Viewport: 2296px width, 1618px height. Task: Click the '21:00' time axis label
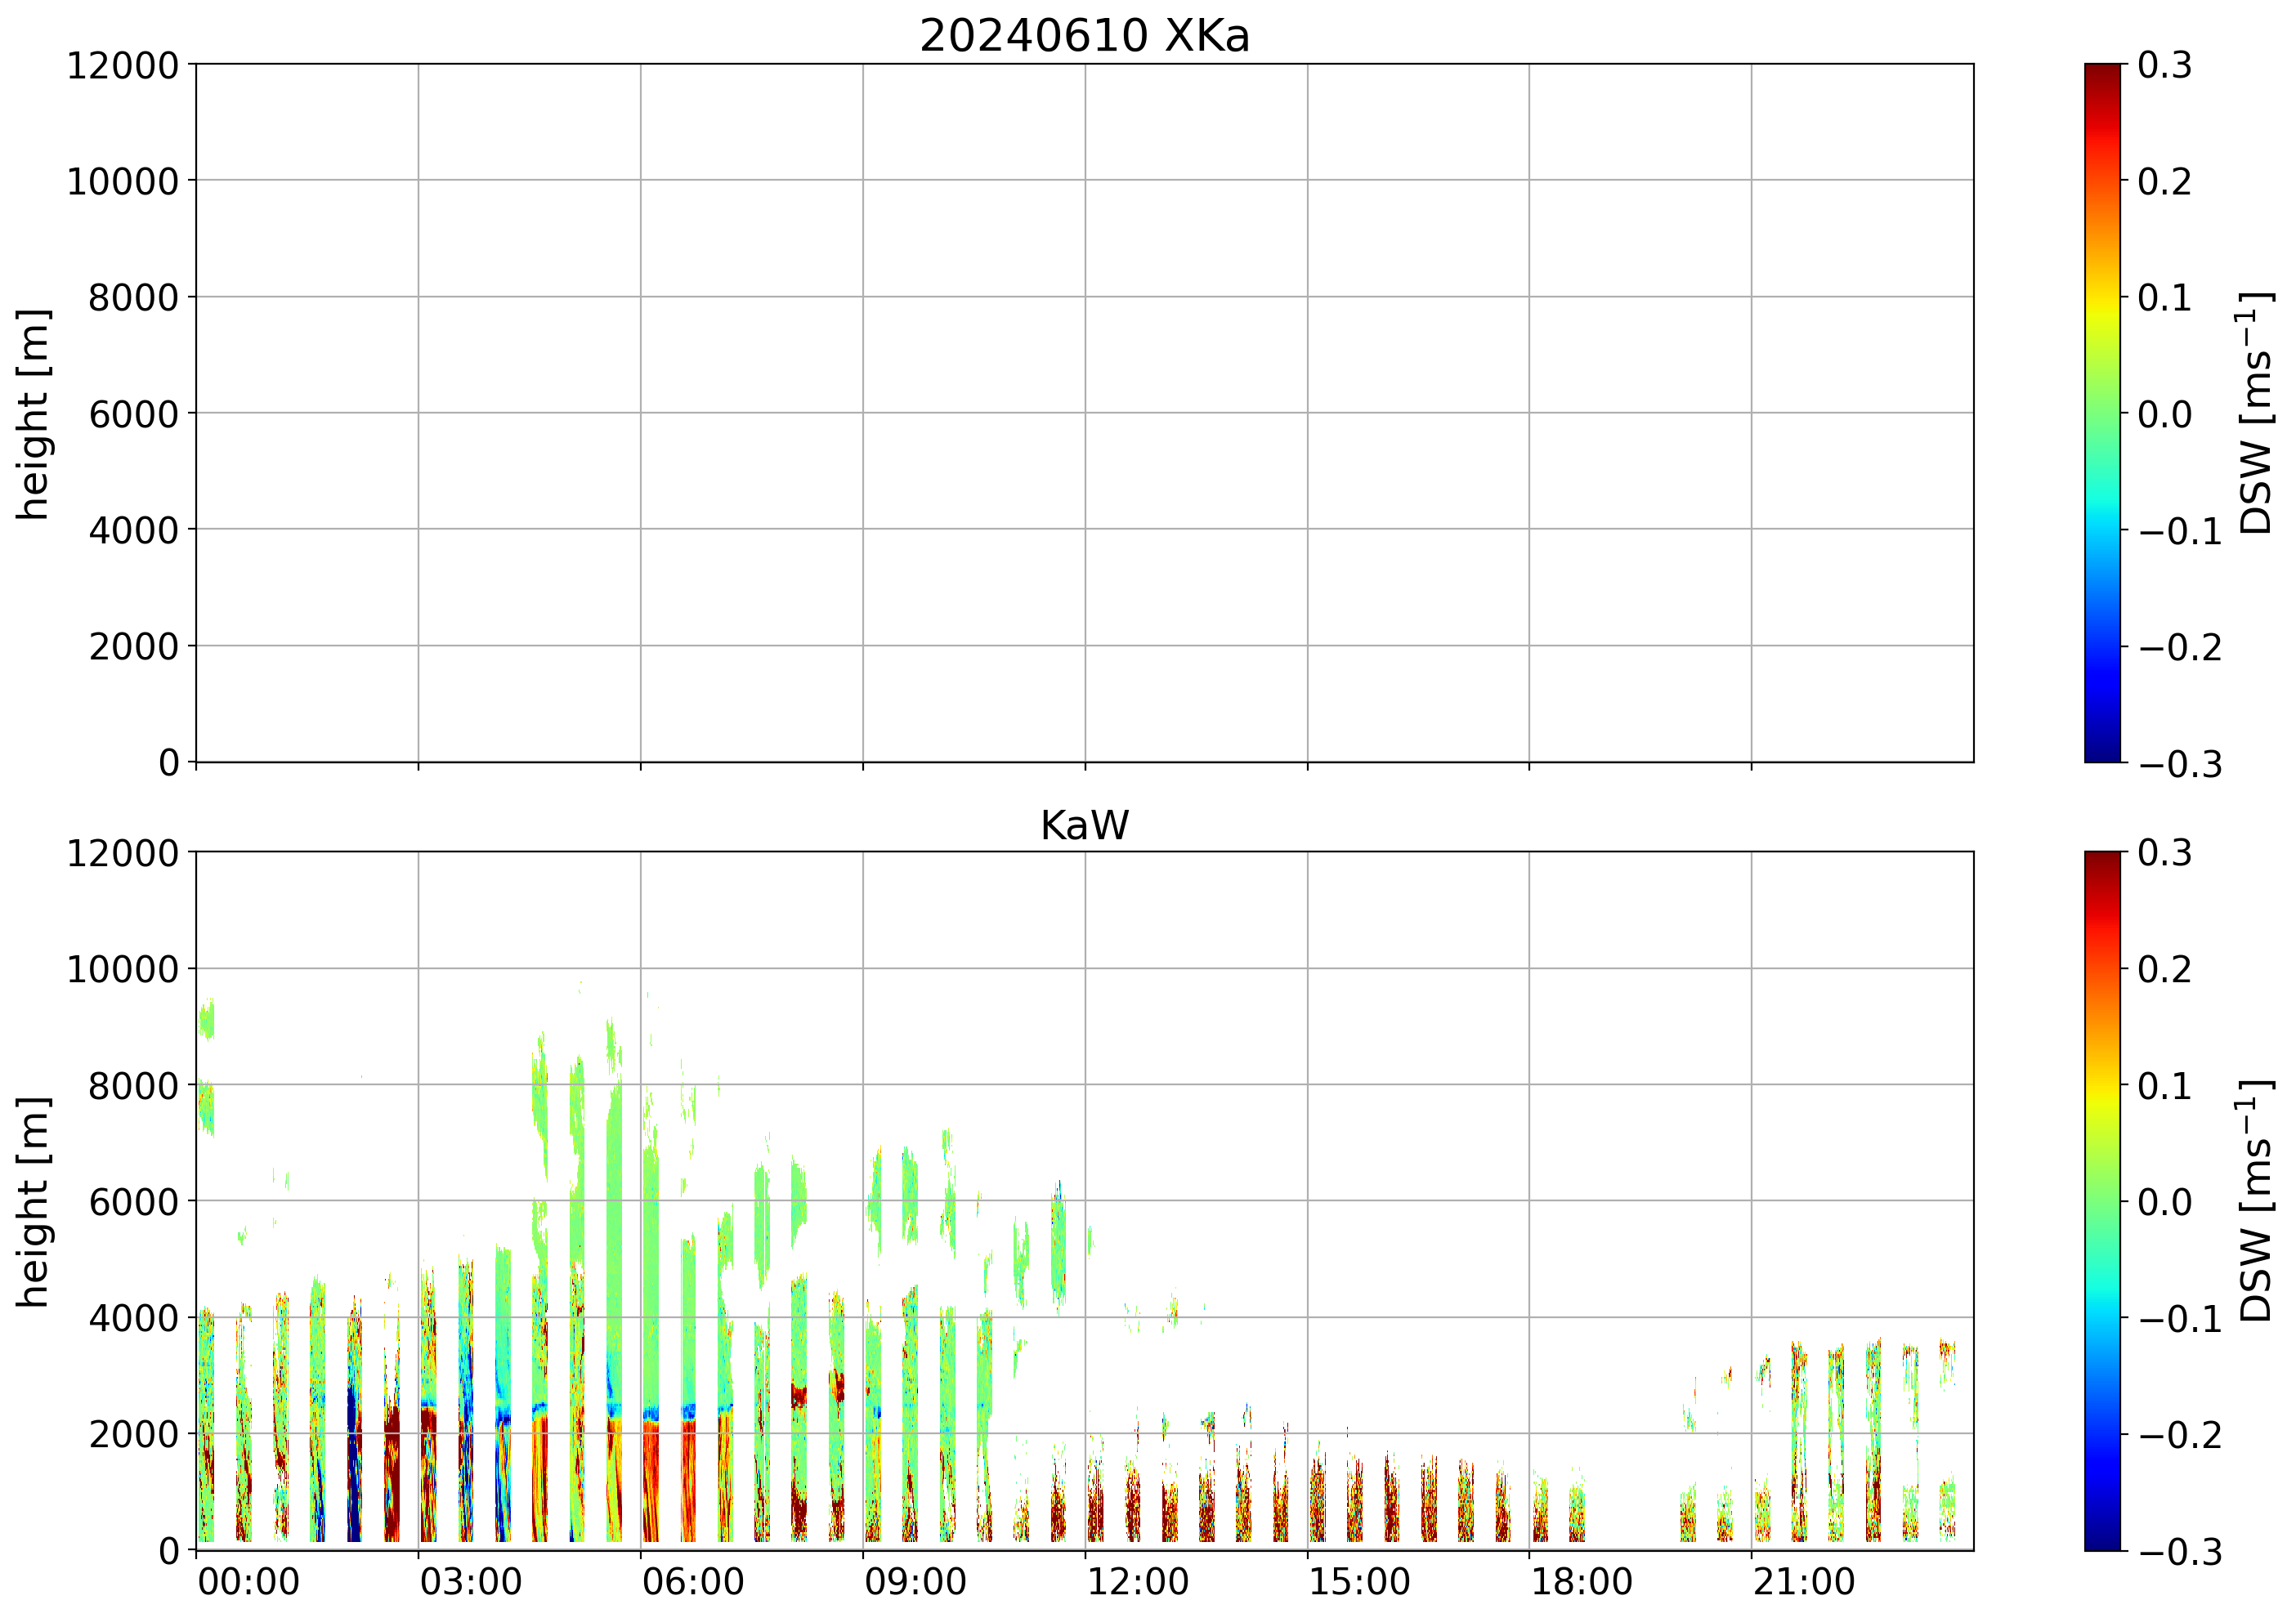(1803, 1583)
